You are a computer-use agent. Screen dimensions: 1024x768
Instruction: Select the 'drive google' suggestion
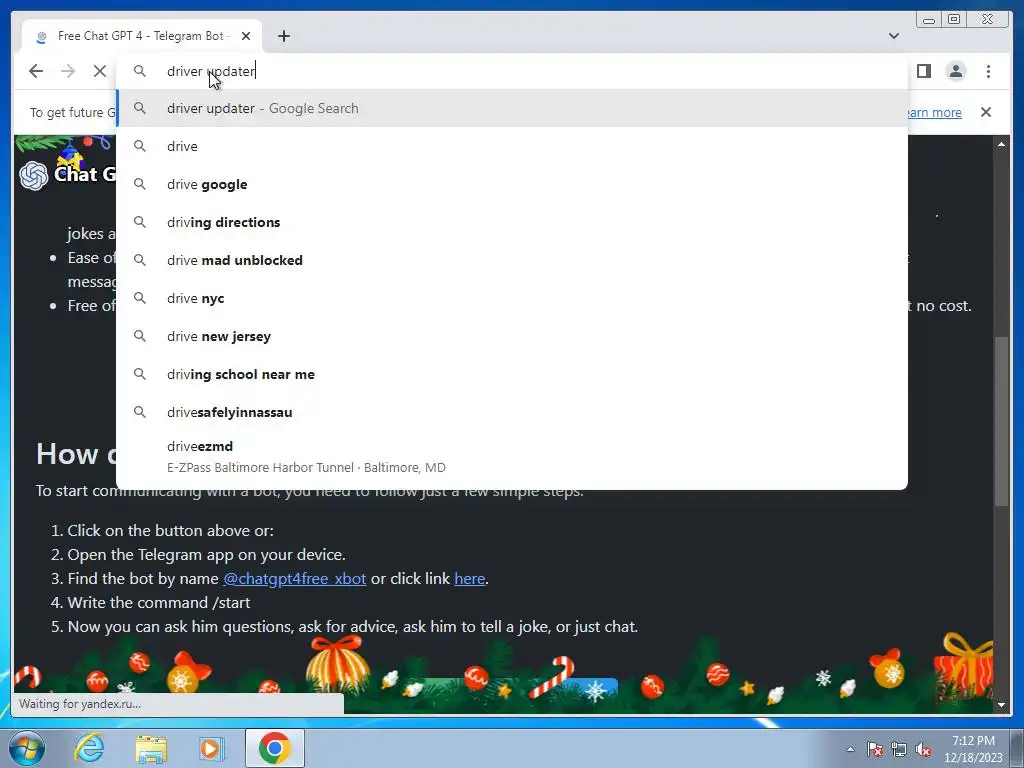512,184
